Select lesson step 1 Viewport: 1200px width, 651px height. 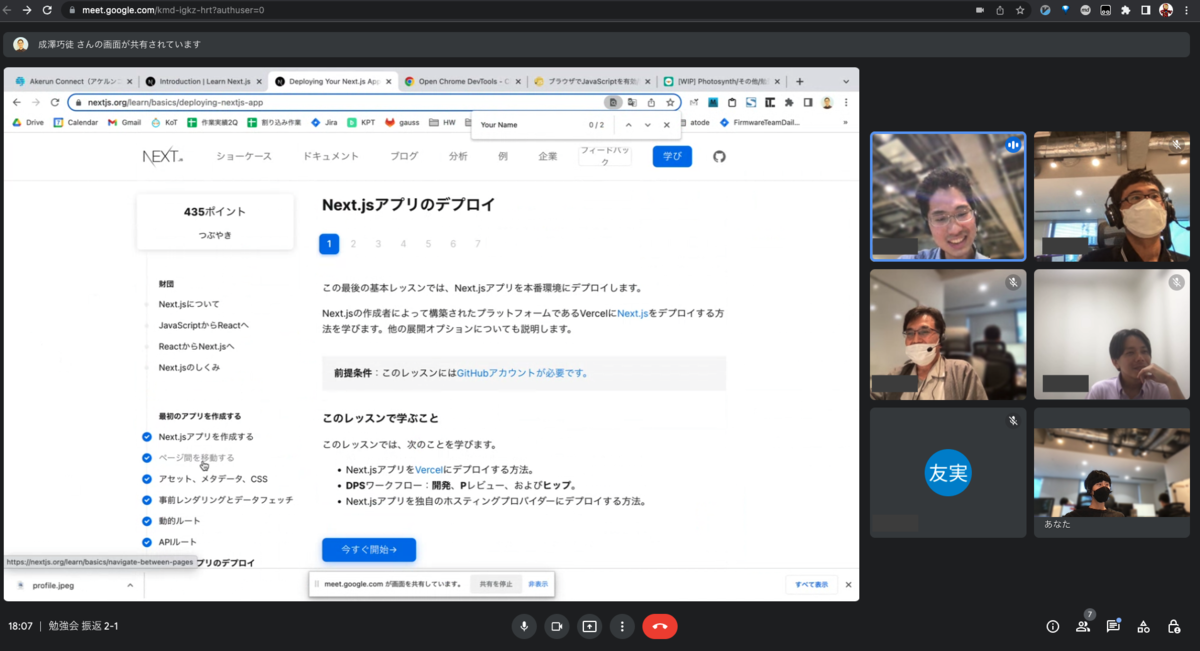click(x=329, y=244)
